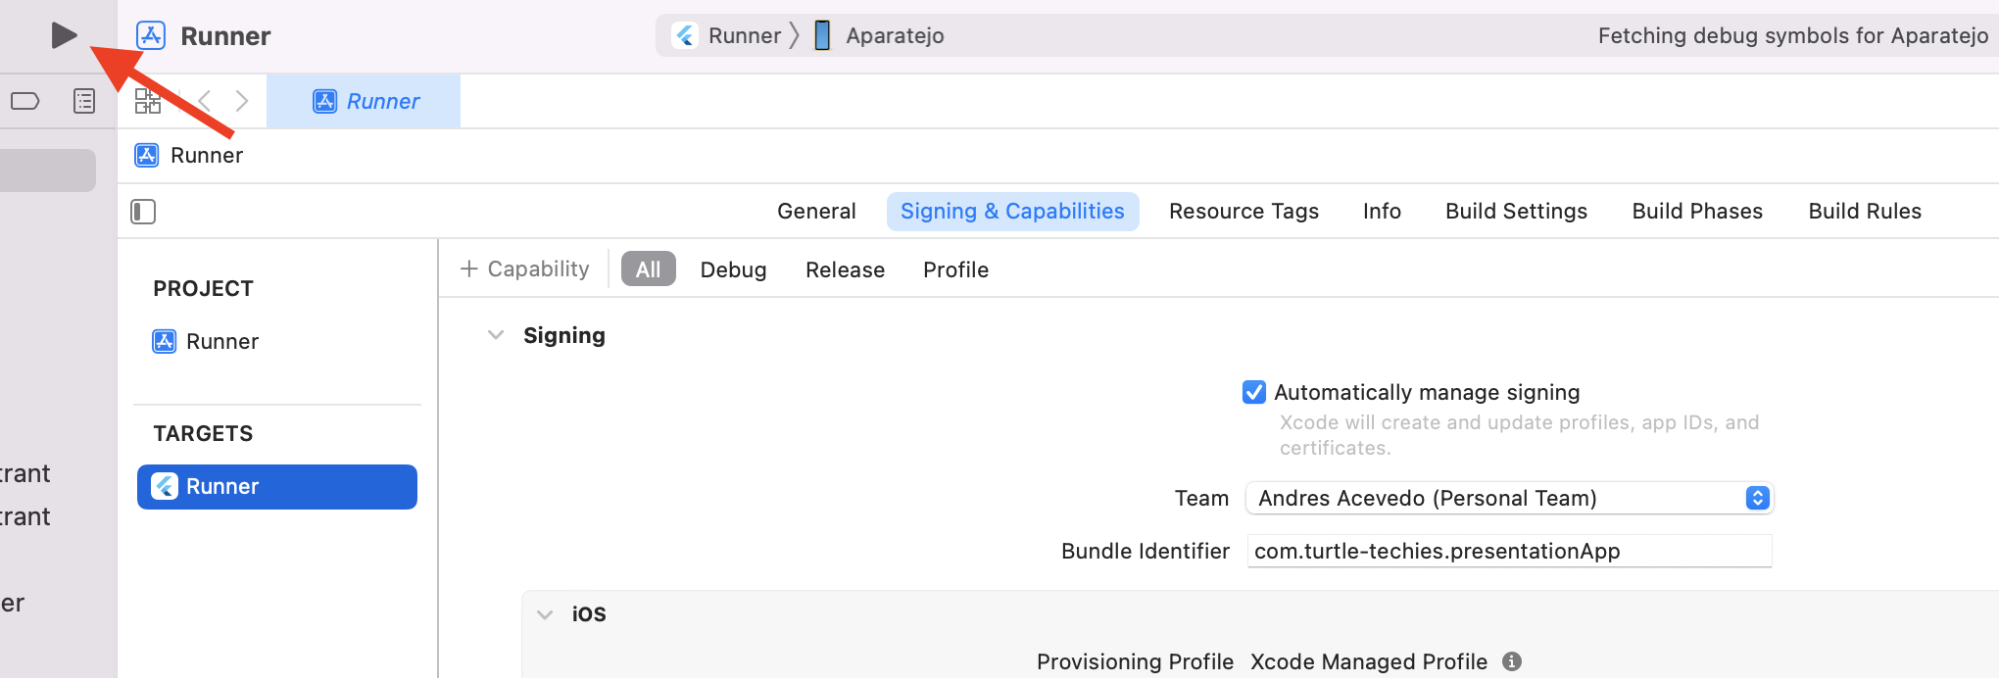Filter capabilities by Release configuration
Viewport: 1999px width, 679px height.
click(x=845, y=270)
